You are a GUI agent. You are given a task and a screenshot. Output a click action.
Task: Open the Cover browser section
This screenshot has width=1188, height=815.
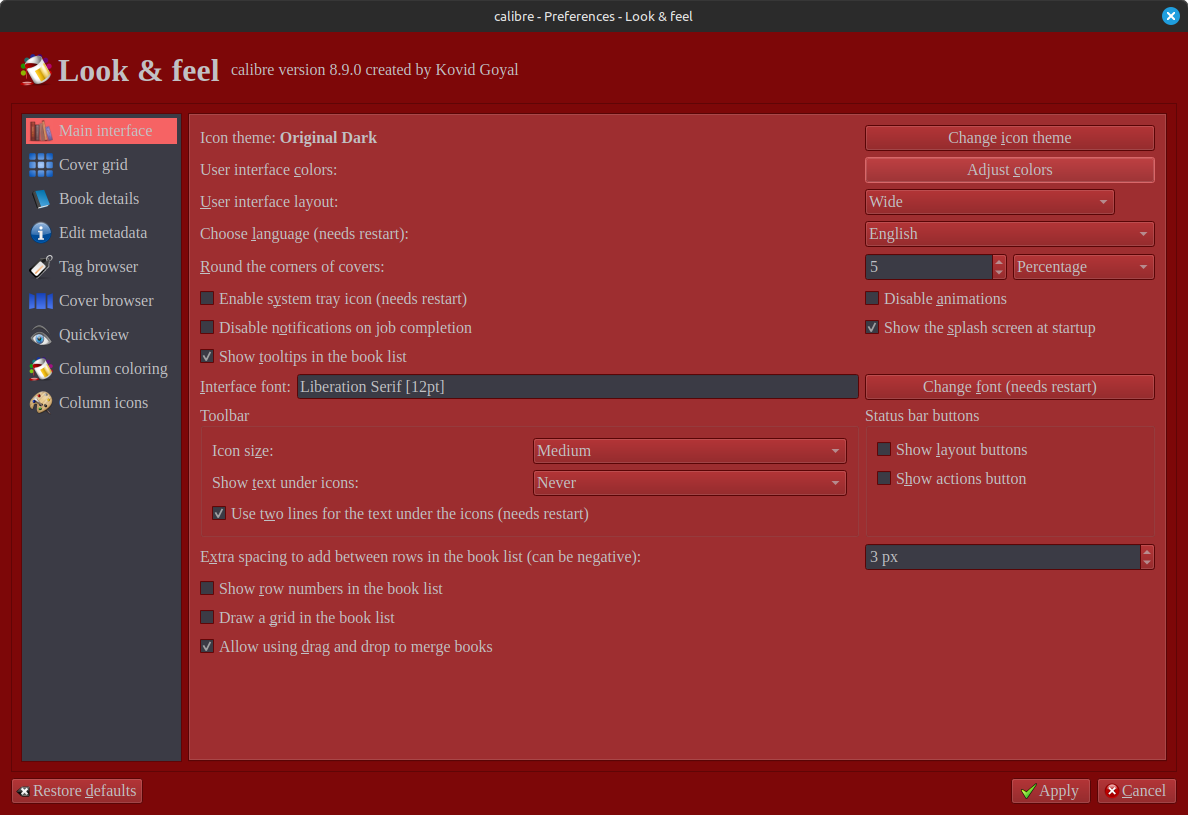point(102,301)
